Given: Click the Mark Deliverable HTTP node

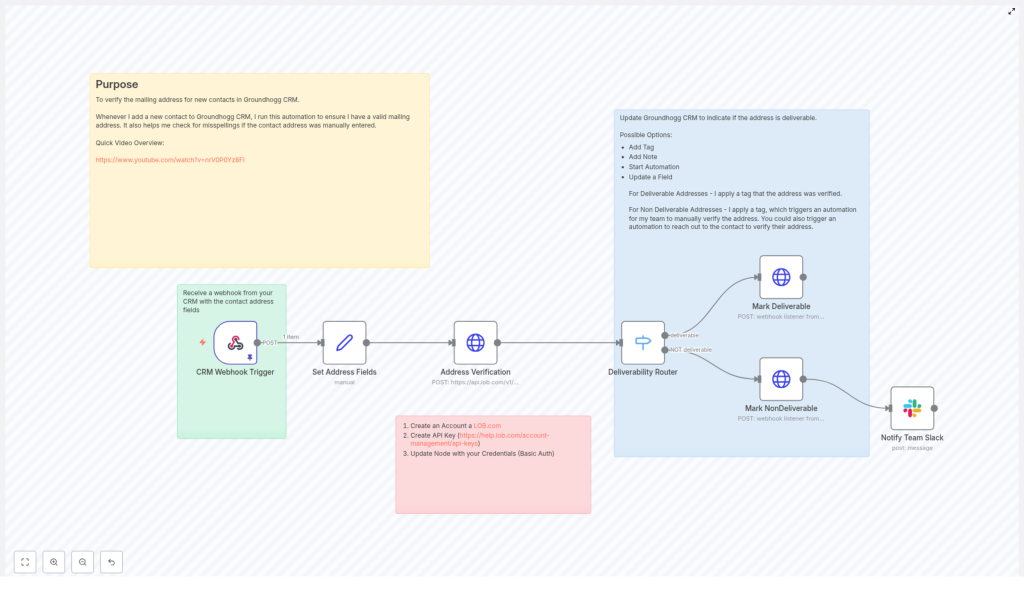Looking at the screenshot, I should [x=781, y=277].
